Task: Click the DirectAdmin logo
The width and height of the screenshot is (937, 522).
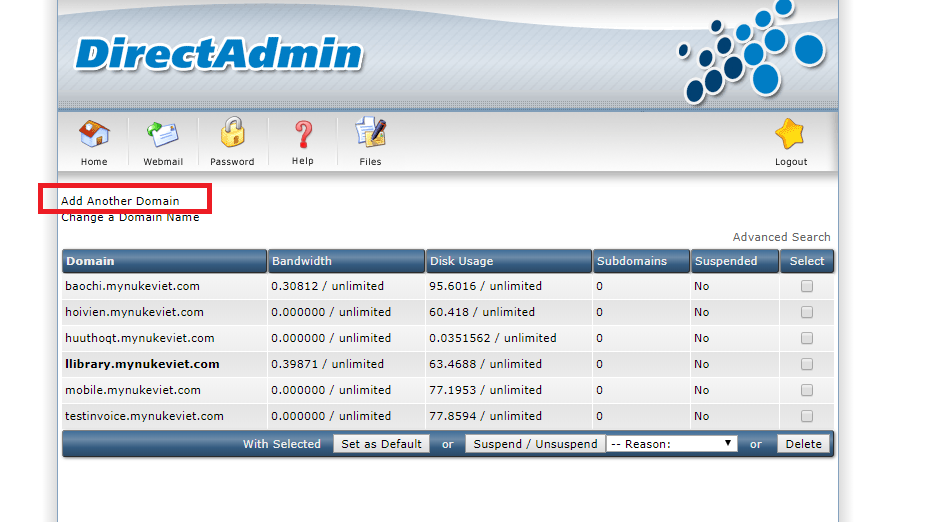Action: pyautogui.click(x=218, y=54)
